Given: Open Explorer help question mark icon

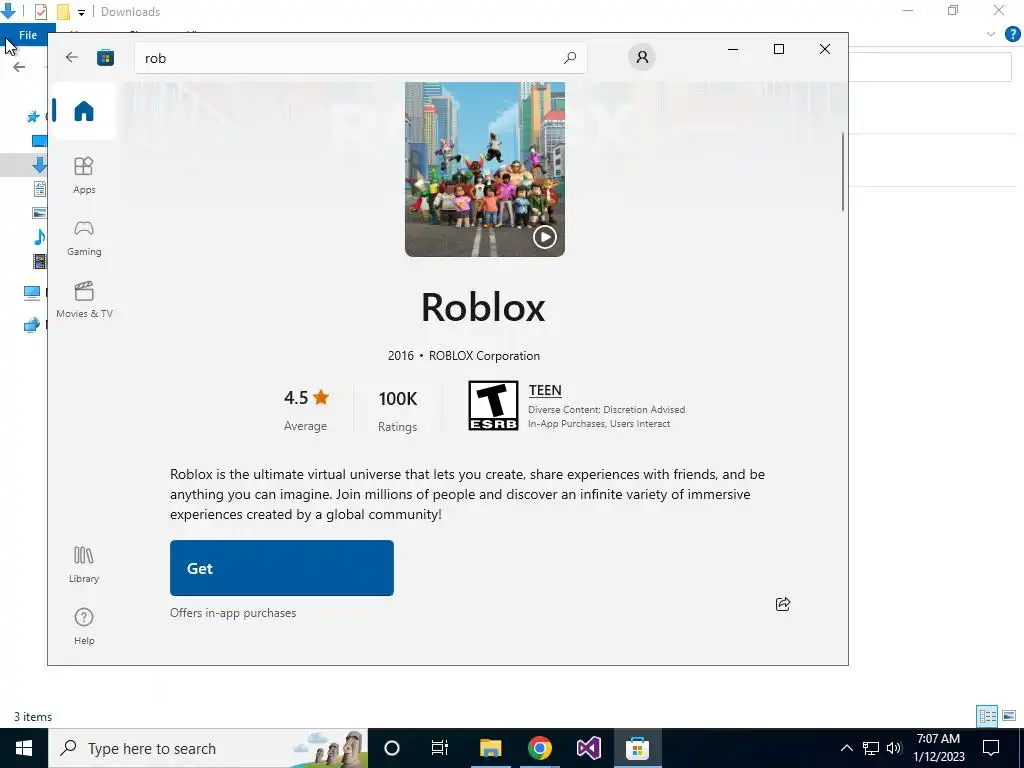Looking at the screenshot, I should (x=1012, y=35).
